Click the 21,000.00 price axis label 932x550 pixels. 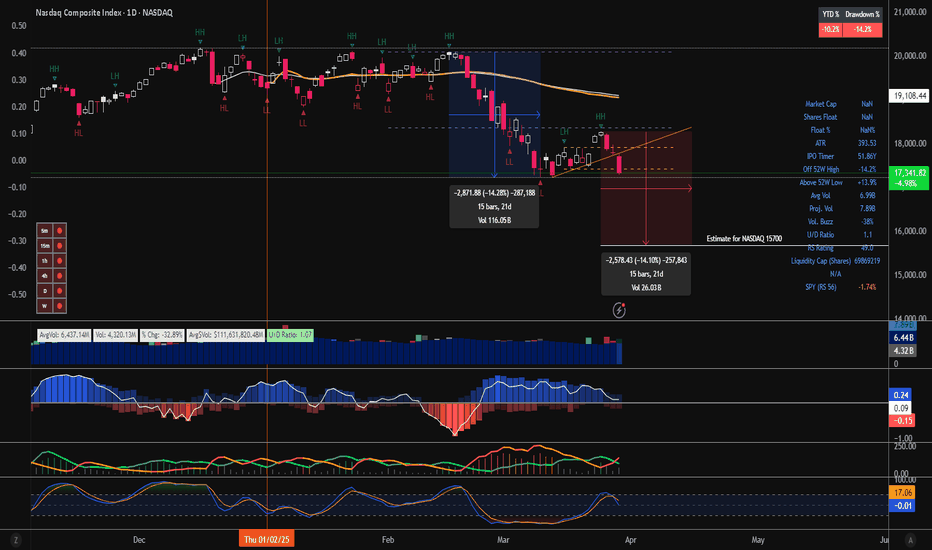point(910,12)
